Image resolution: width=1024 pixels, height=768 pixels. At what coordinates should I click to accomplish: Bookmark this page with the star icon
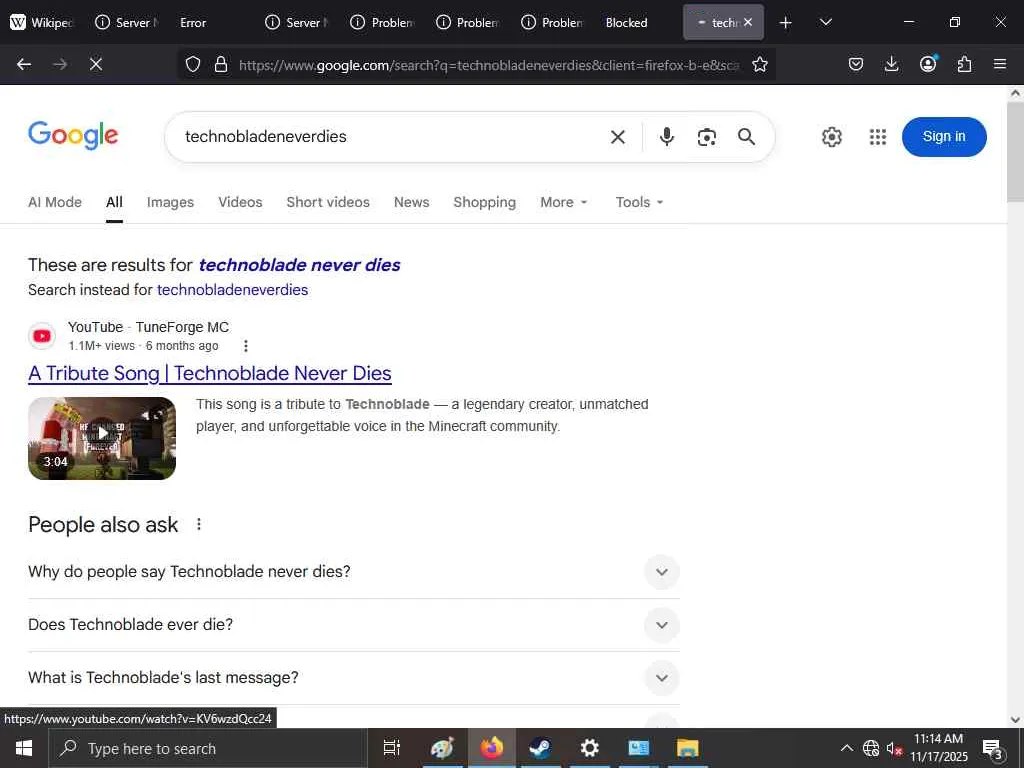[x=760, y=64]
